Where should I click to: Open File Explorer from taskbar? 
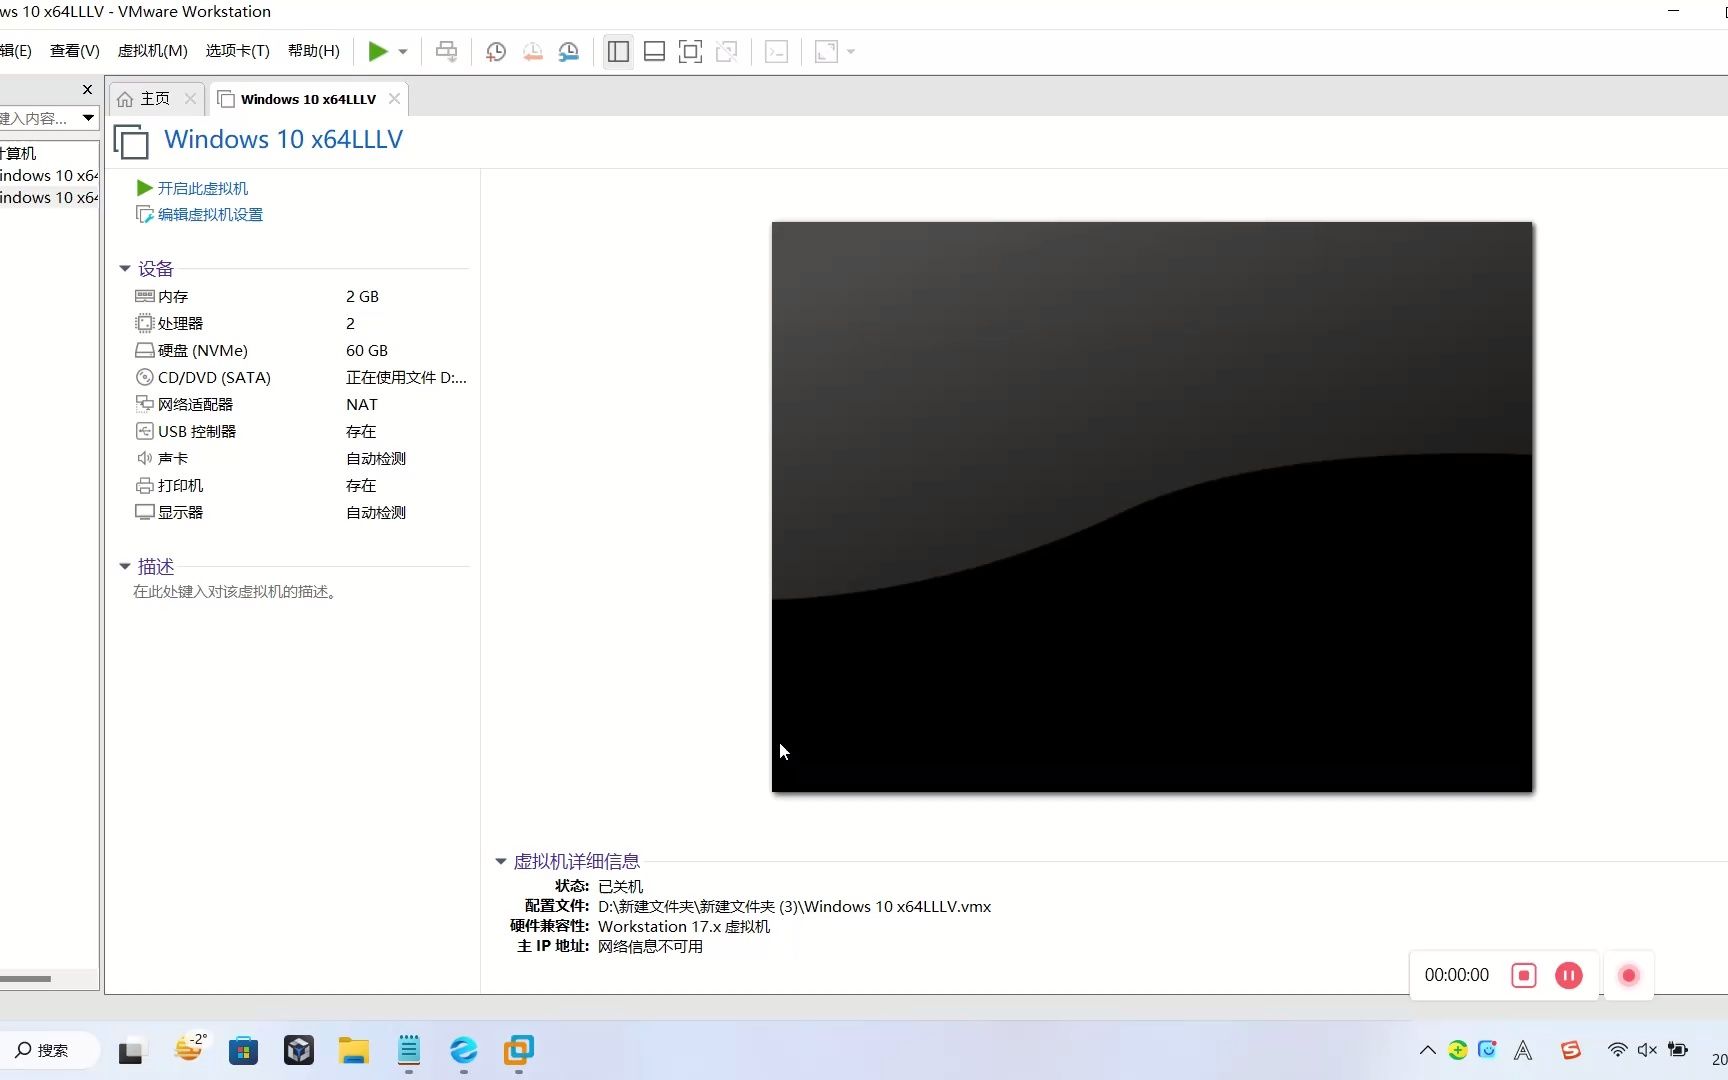[353, 1051]
